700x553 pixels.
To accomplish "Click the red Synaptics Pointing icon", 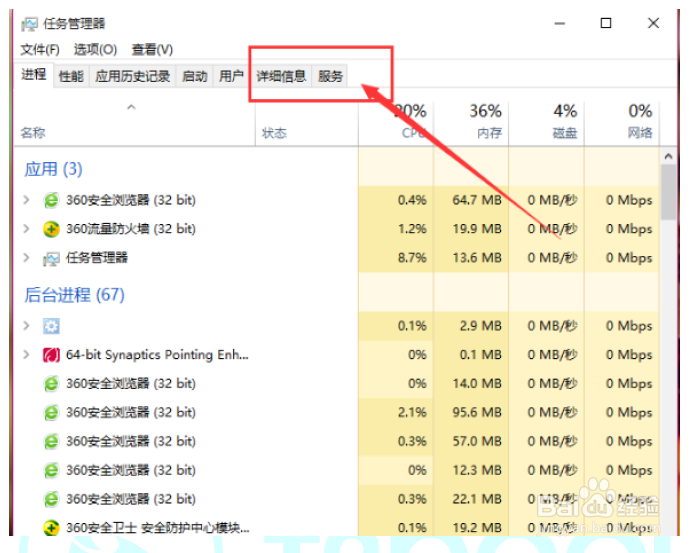I will 51,355.
